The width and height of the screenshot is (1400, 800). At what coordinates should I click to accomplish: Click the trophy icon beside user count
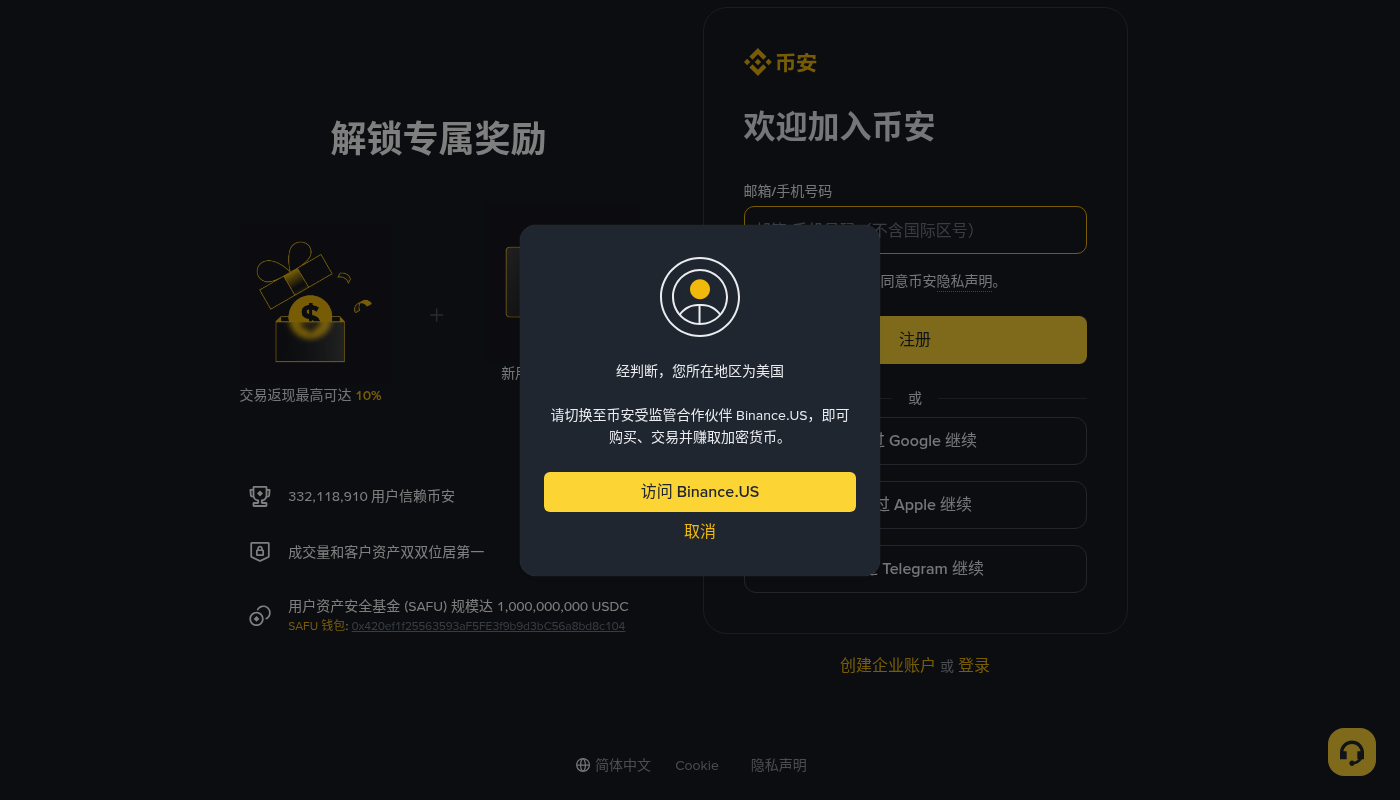[x=260, y=496]
